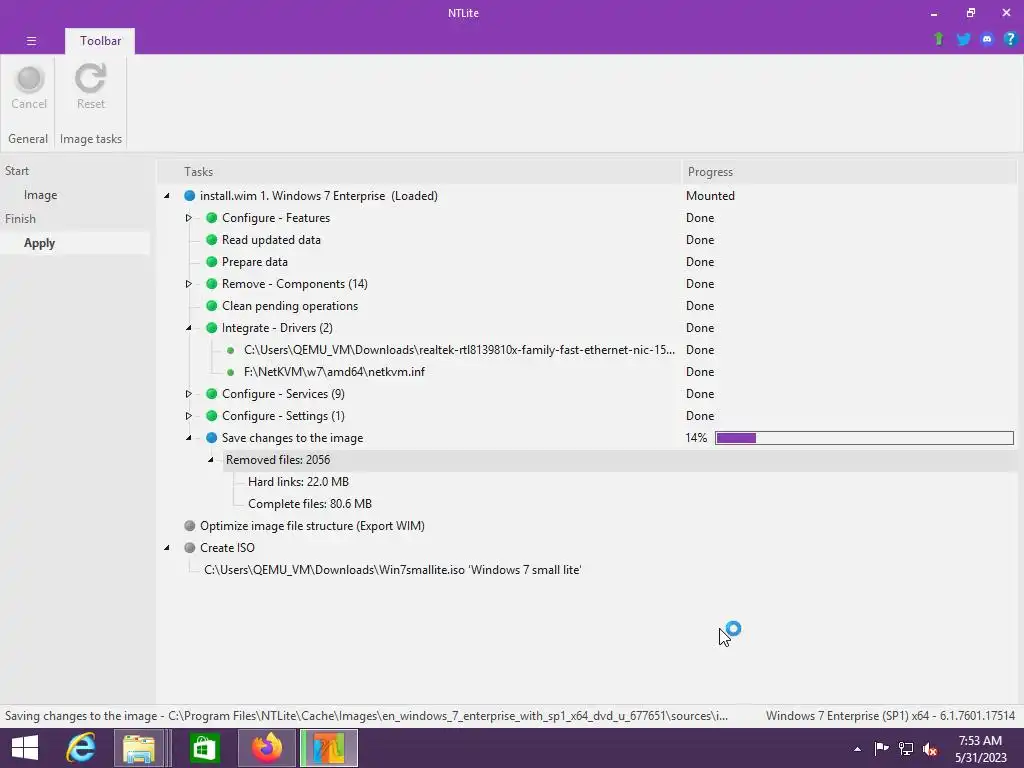Select 'F:\NetKVM\w7\amd64\netkvm.inf' driver row

[334, 372]
